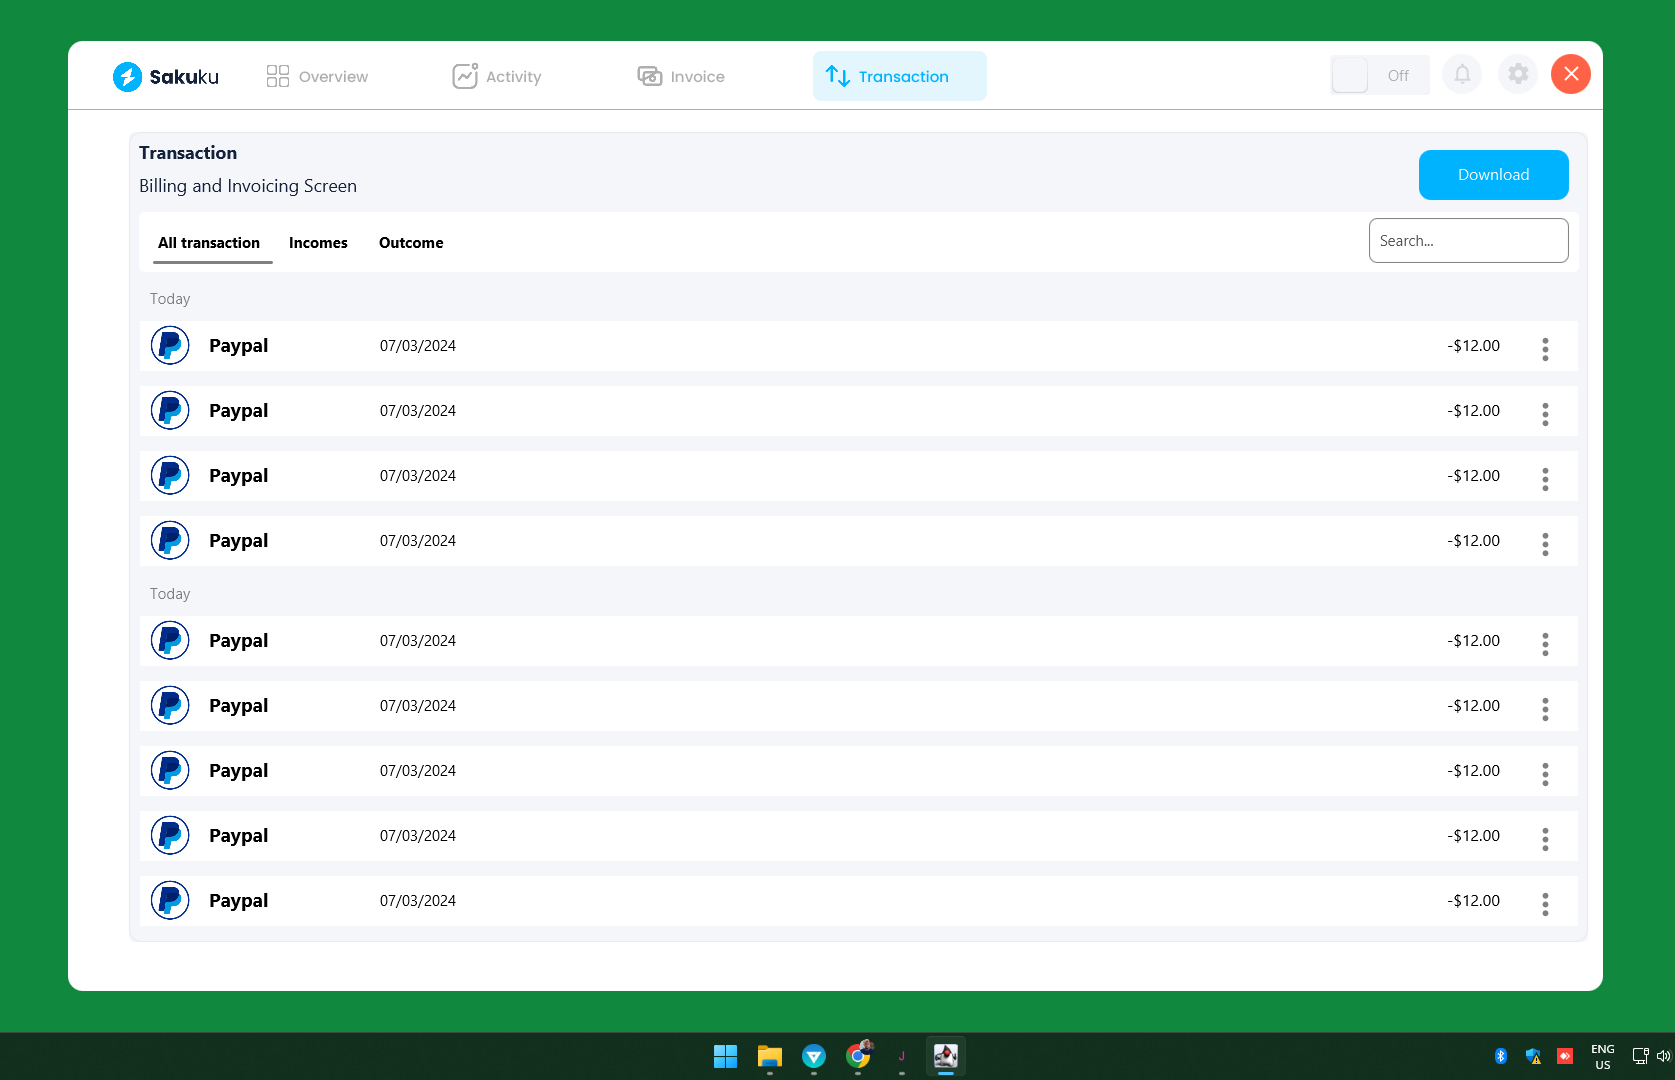Open options menu on fourth transaction row

tap(1545, 544)
